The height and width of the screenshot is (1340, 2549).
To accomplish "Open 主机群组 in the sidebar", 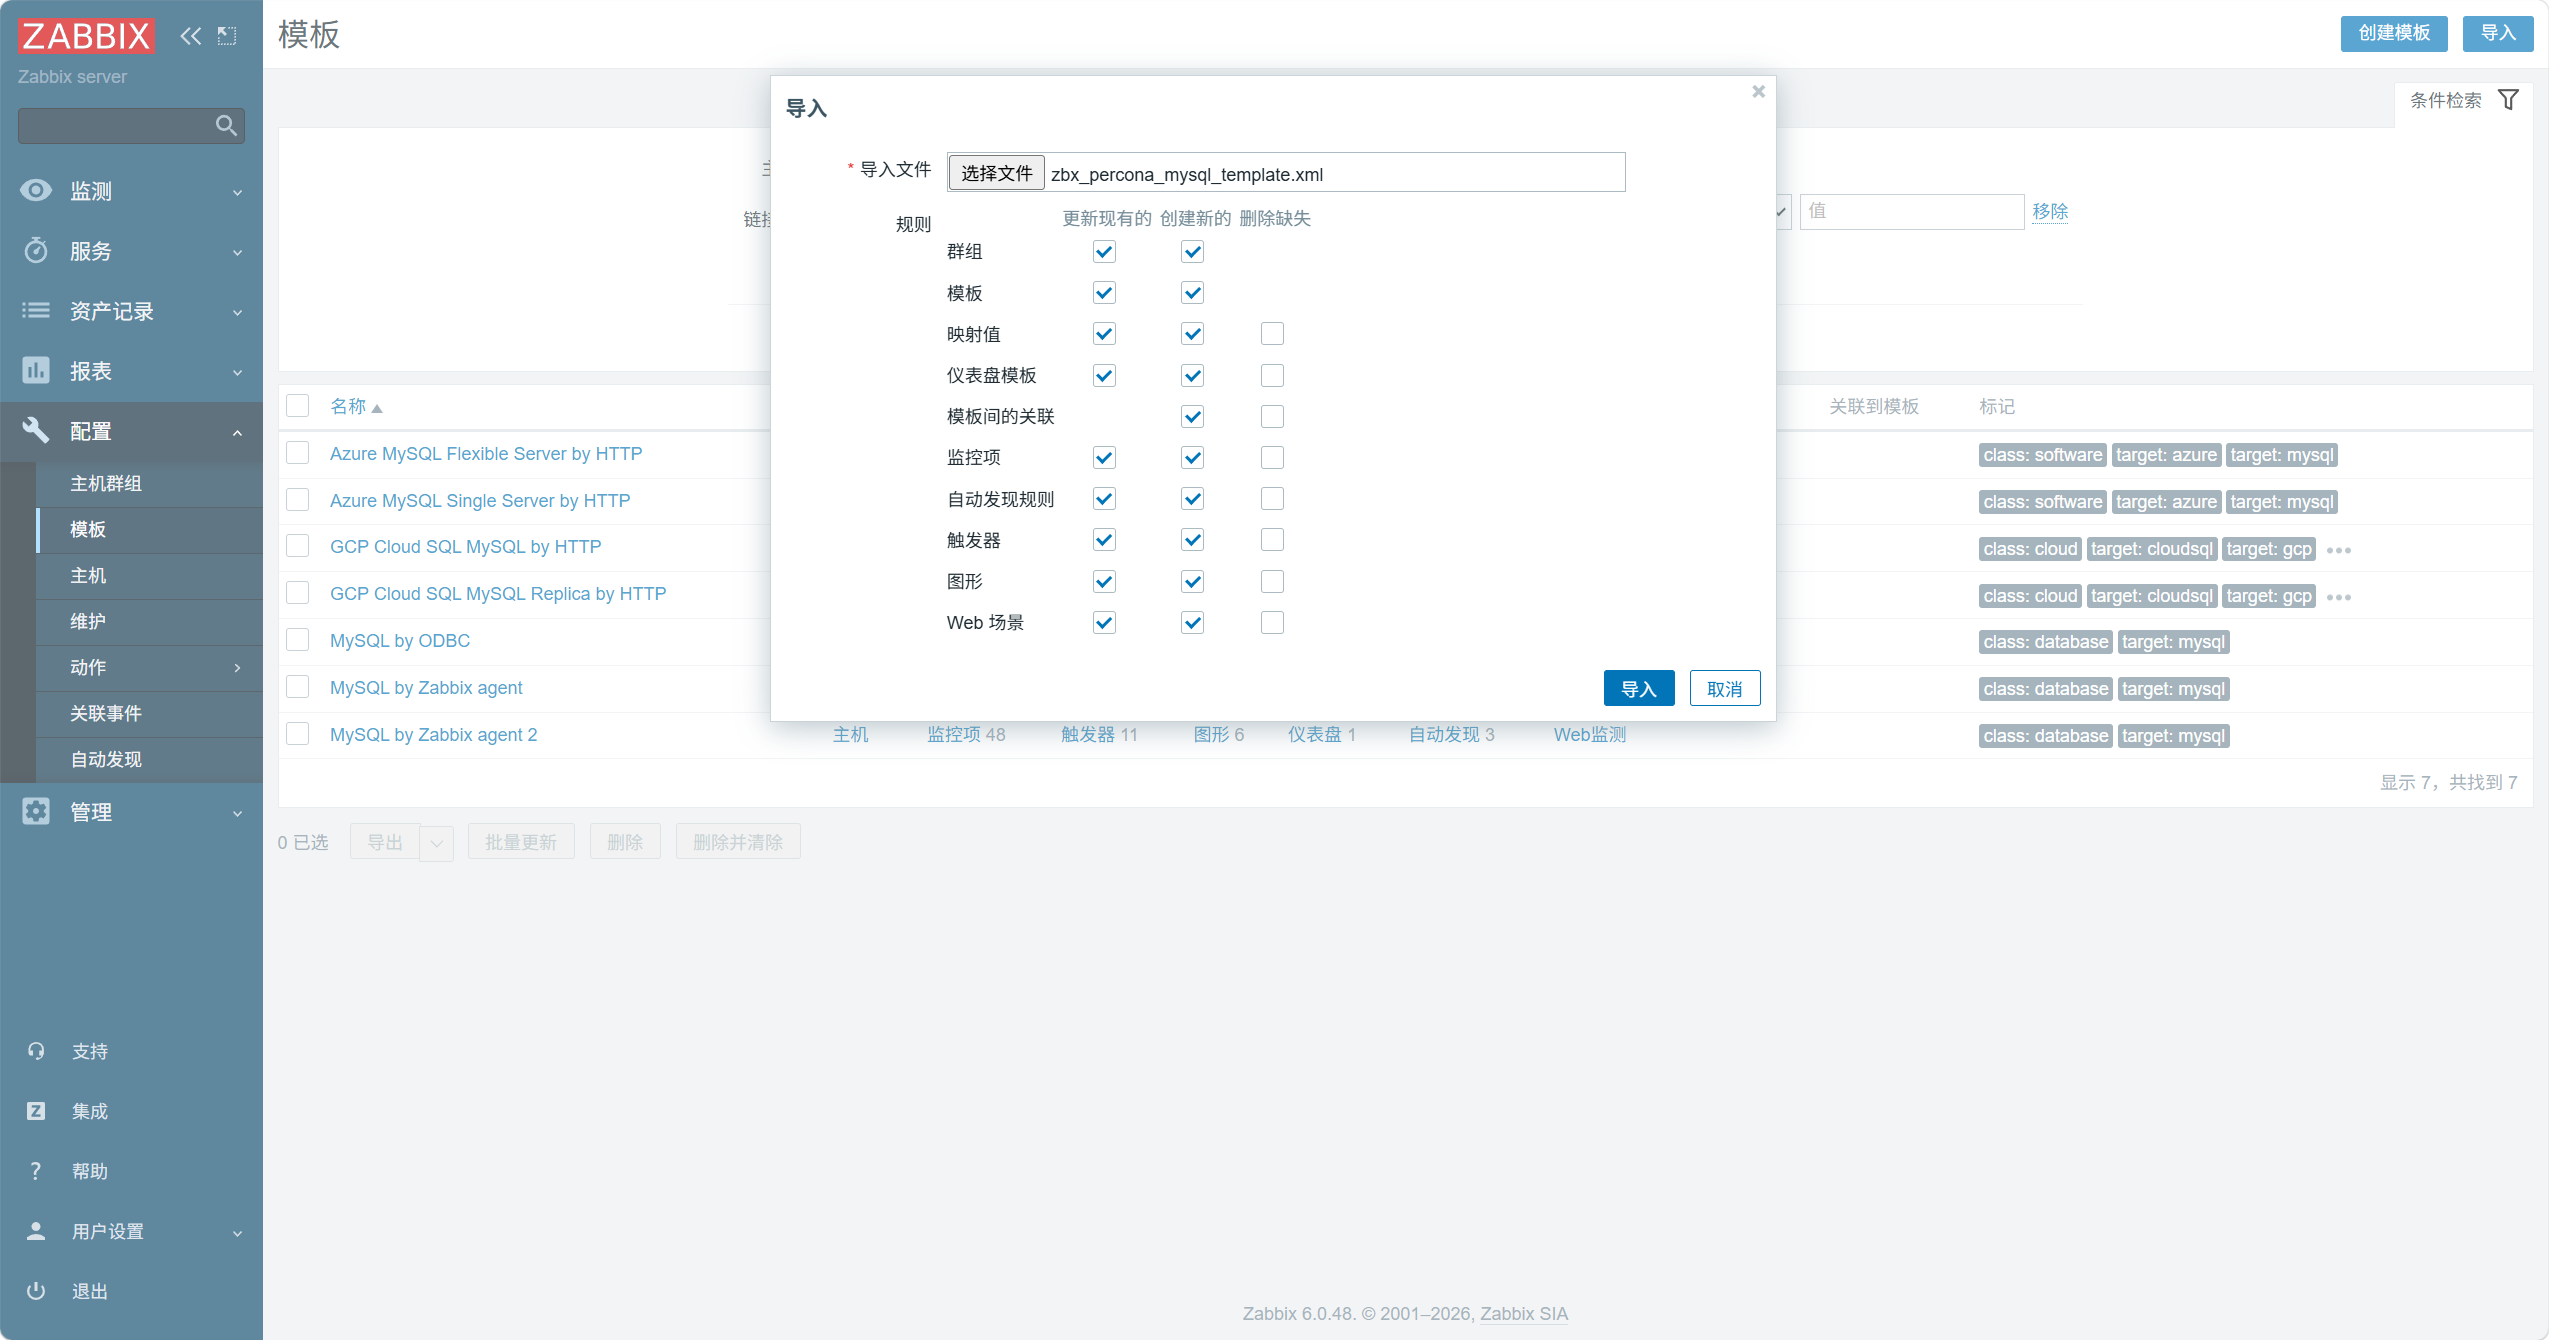I will (150, 484).
